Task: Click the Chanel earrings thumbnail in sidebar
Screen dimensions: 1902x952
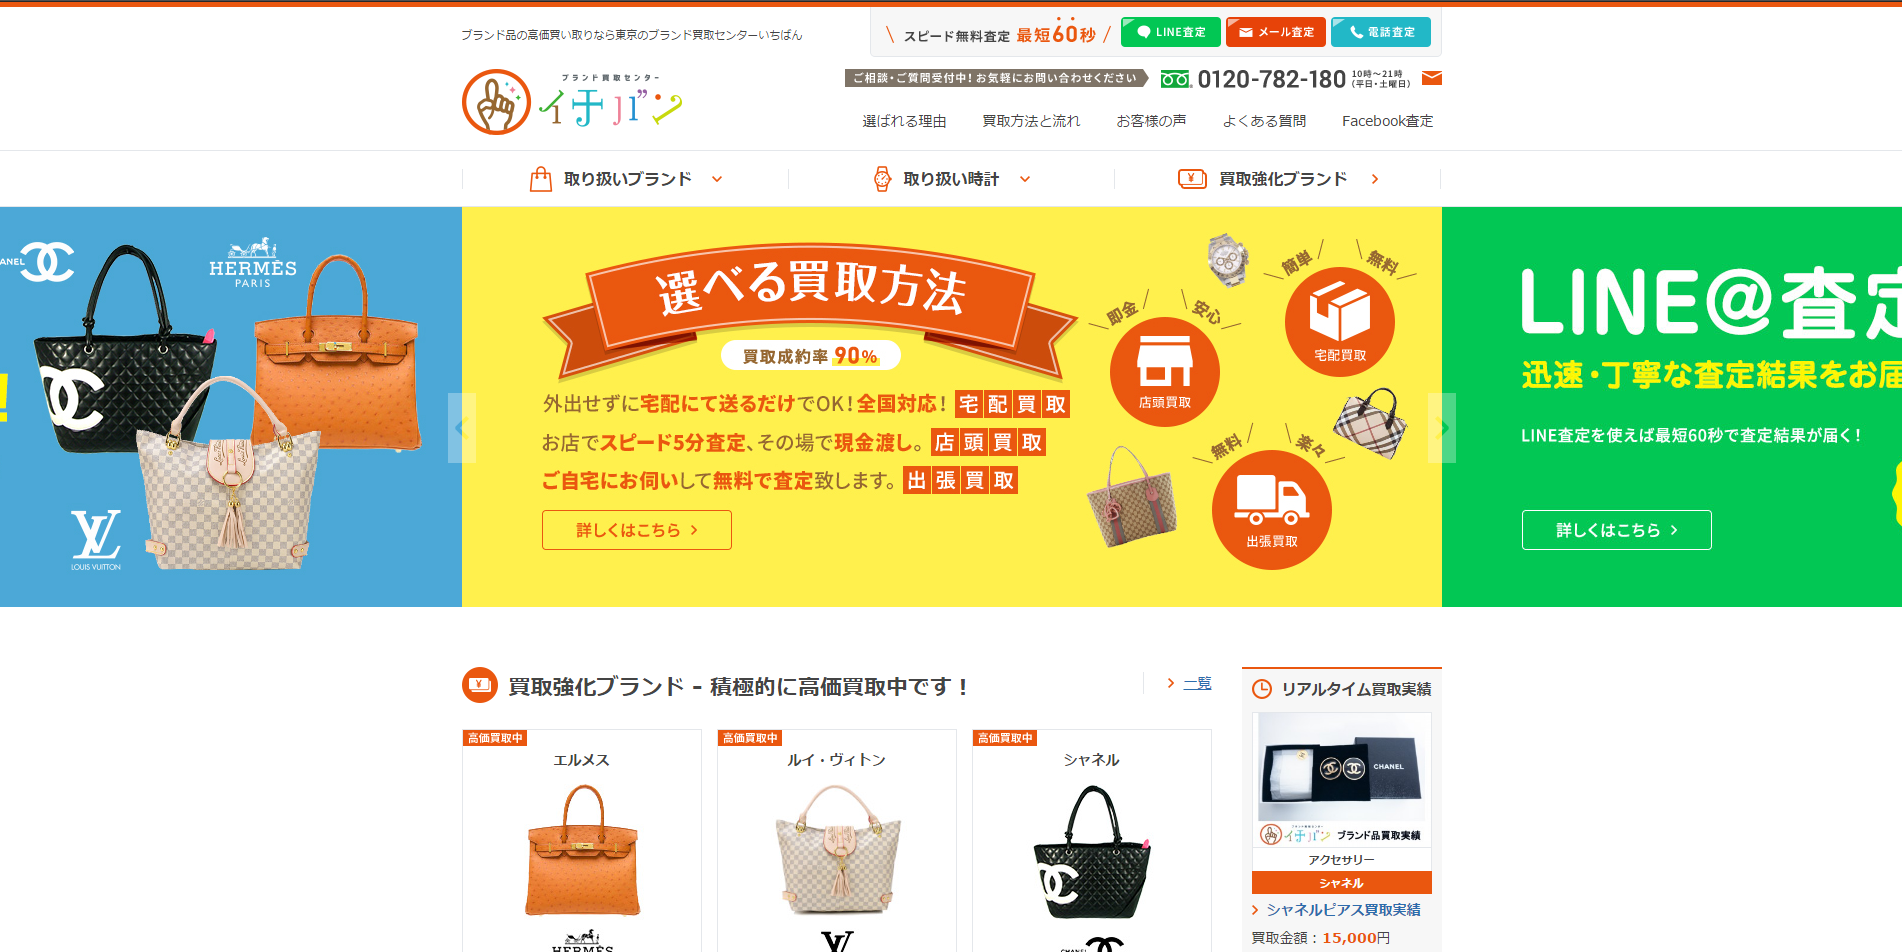Action: 1342,767
